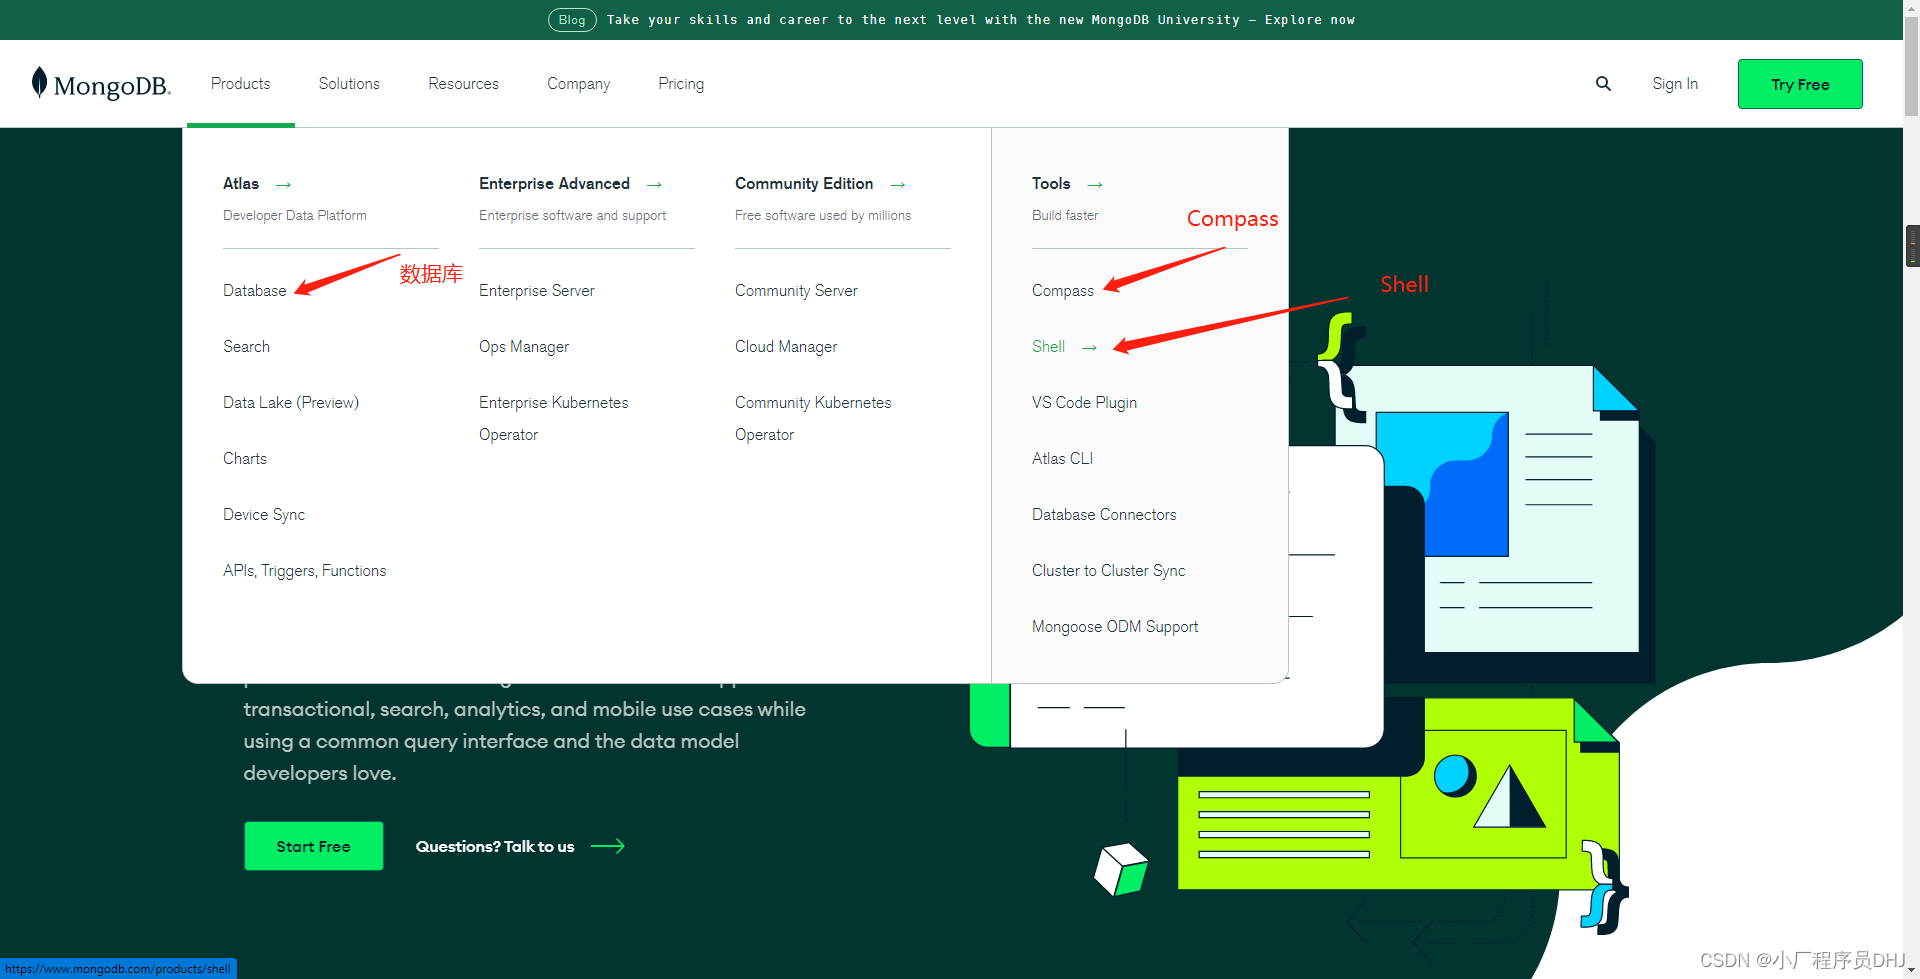Open Enterprise Advanced heading link

554,184
